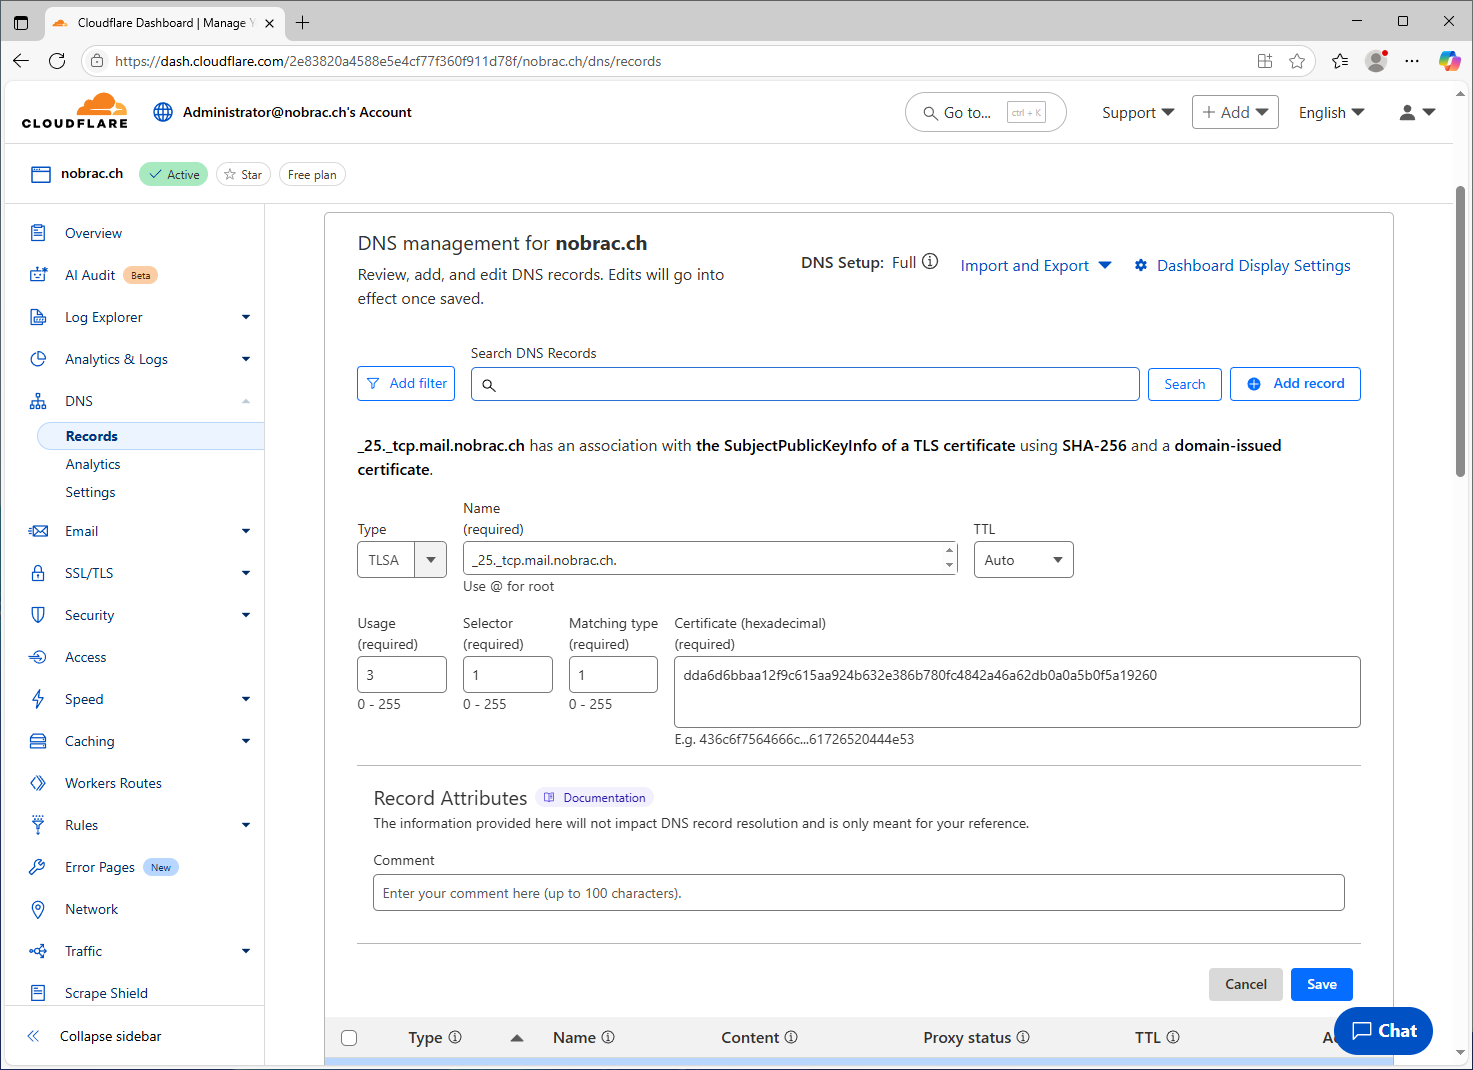Toggle the Star button for nobrac.ch

pyautogui.click(x=243, y=174)
